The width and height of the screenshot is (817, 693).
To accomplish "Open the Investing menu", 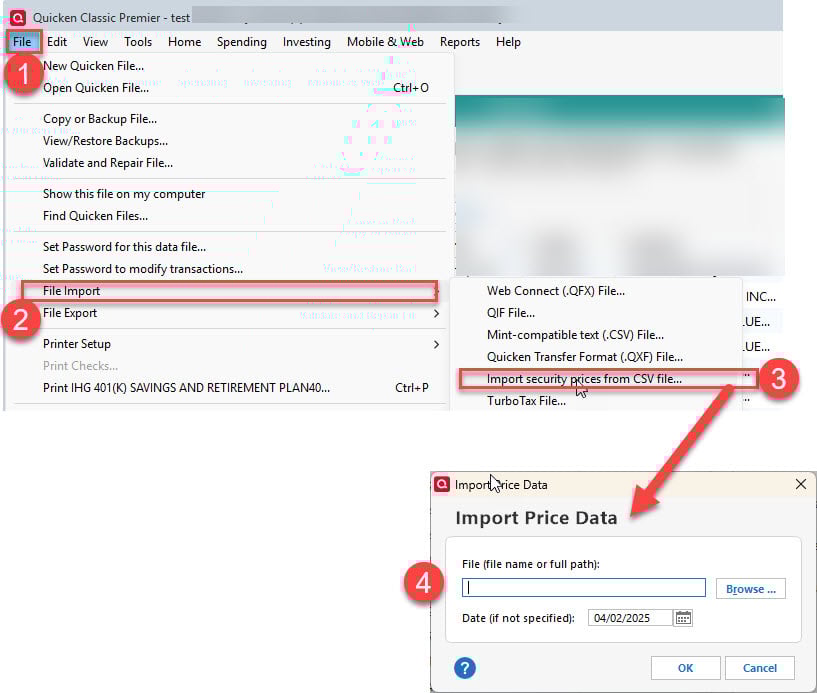I will tap(306, 42).
